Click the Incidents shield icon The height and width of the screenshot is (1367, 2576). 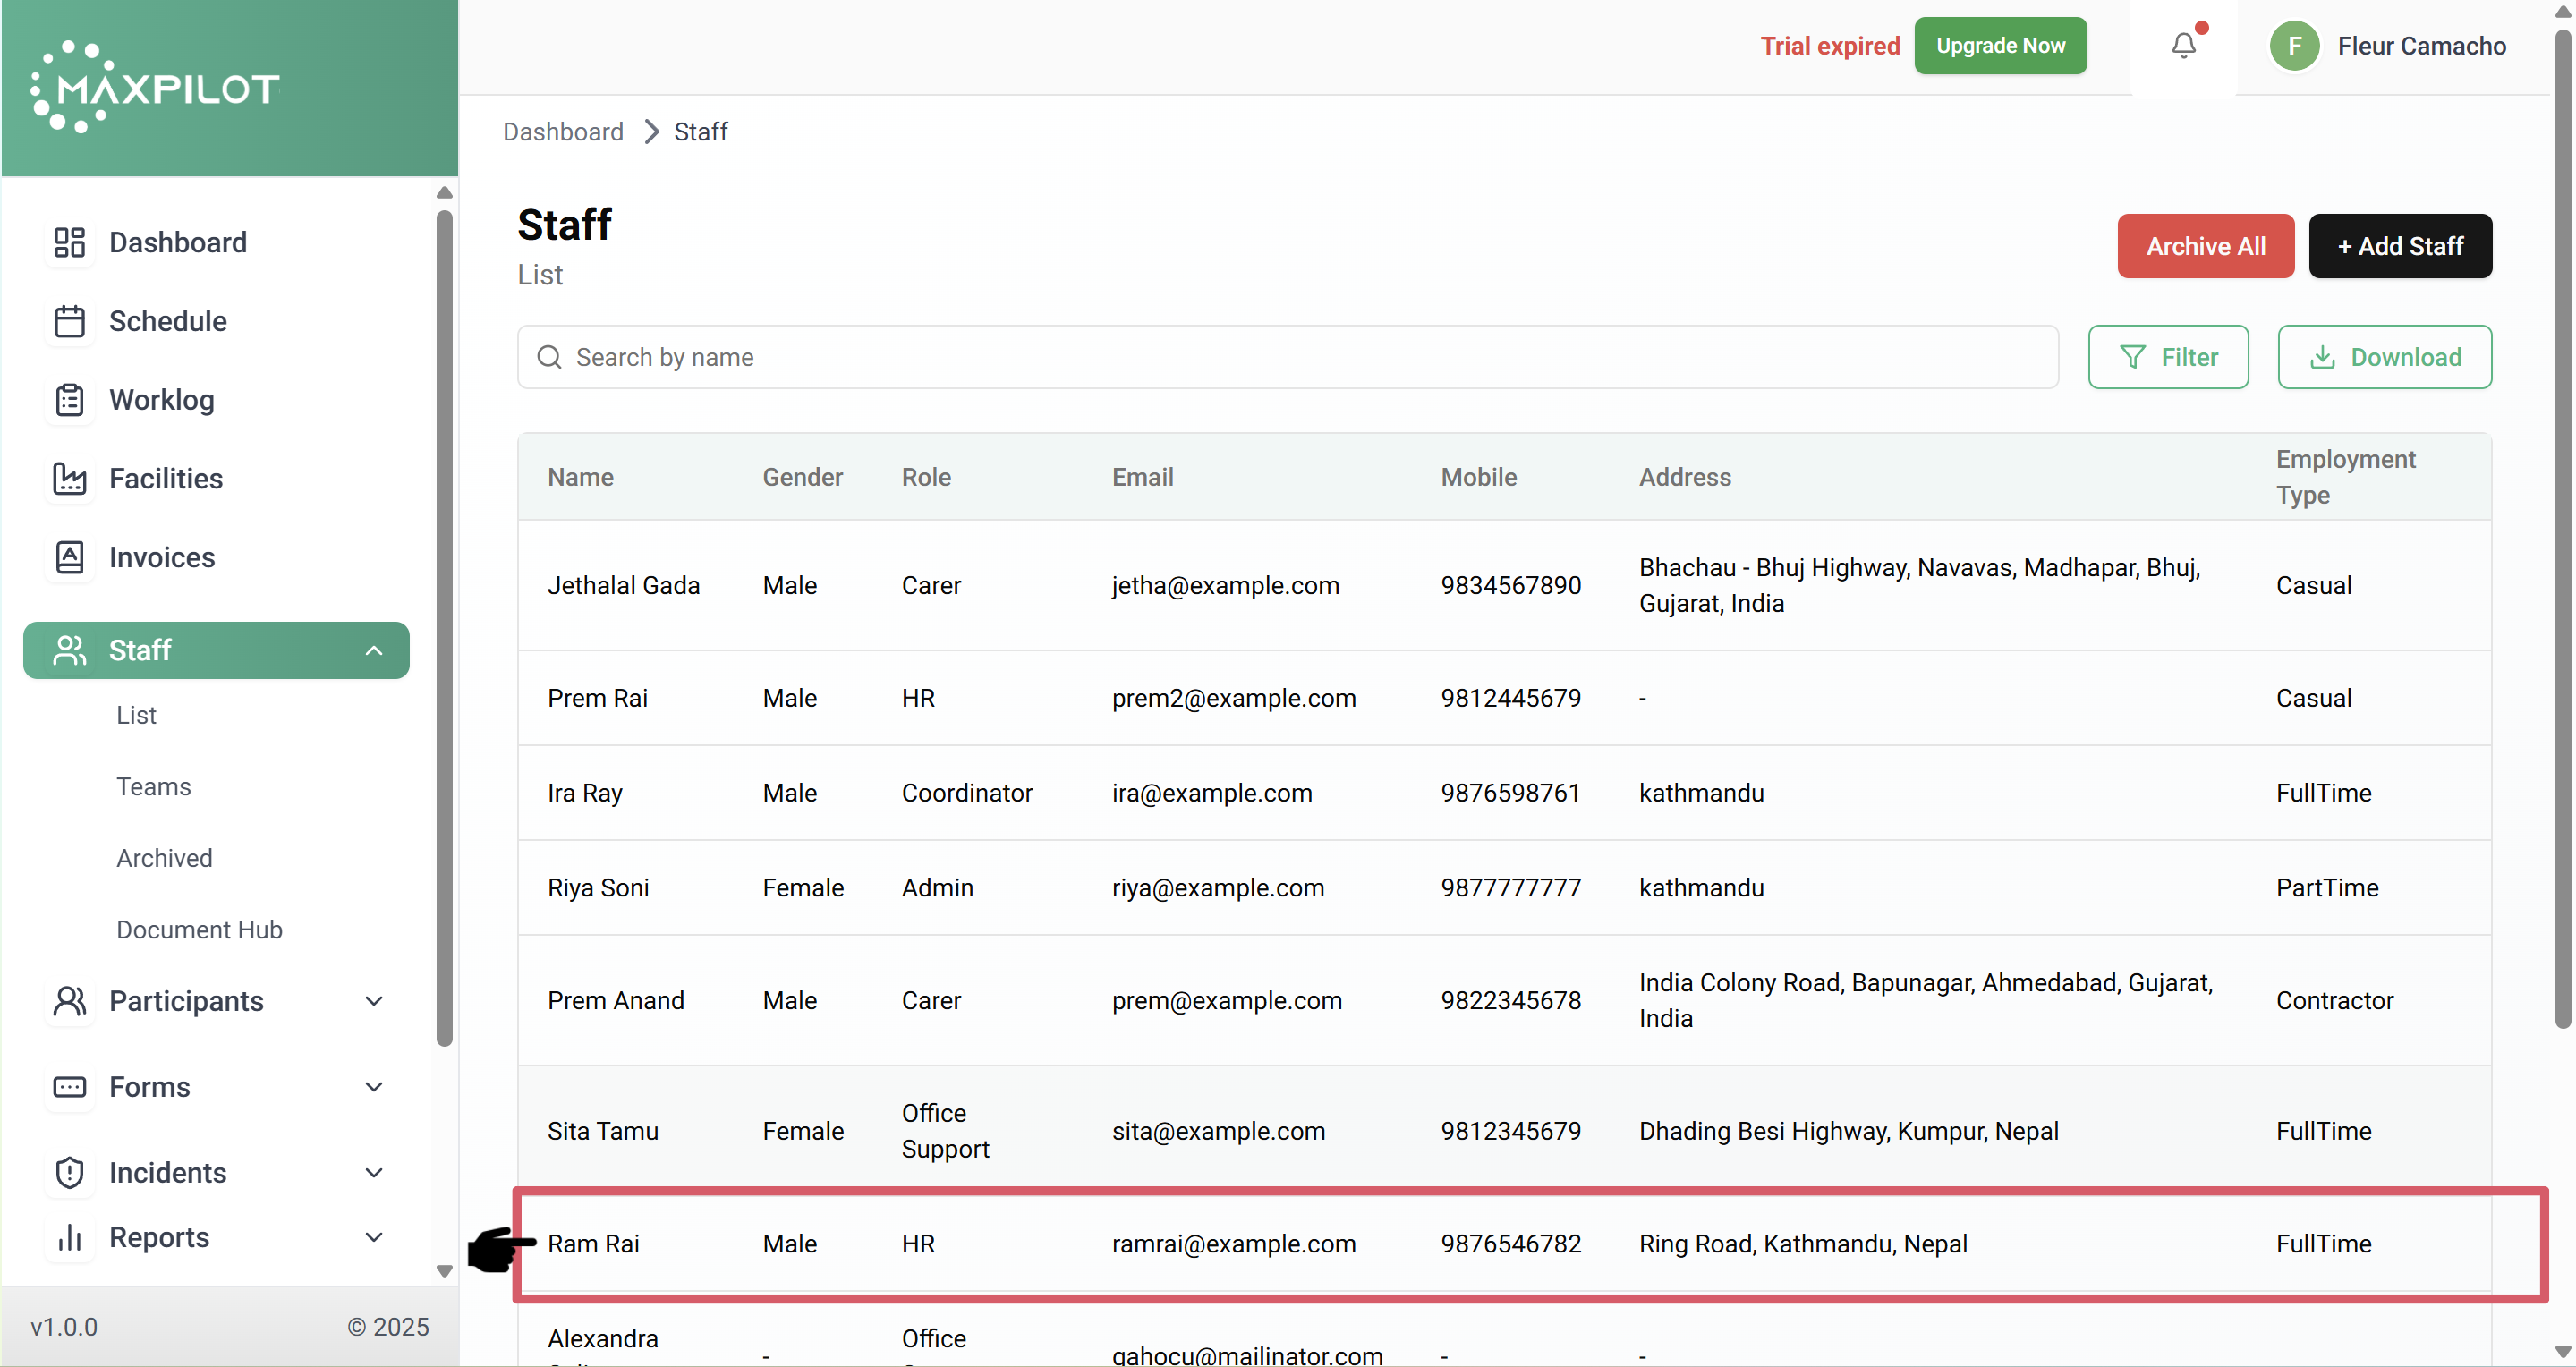tap(69, 1172)
